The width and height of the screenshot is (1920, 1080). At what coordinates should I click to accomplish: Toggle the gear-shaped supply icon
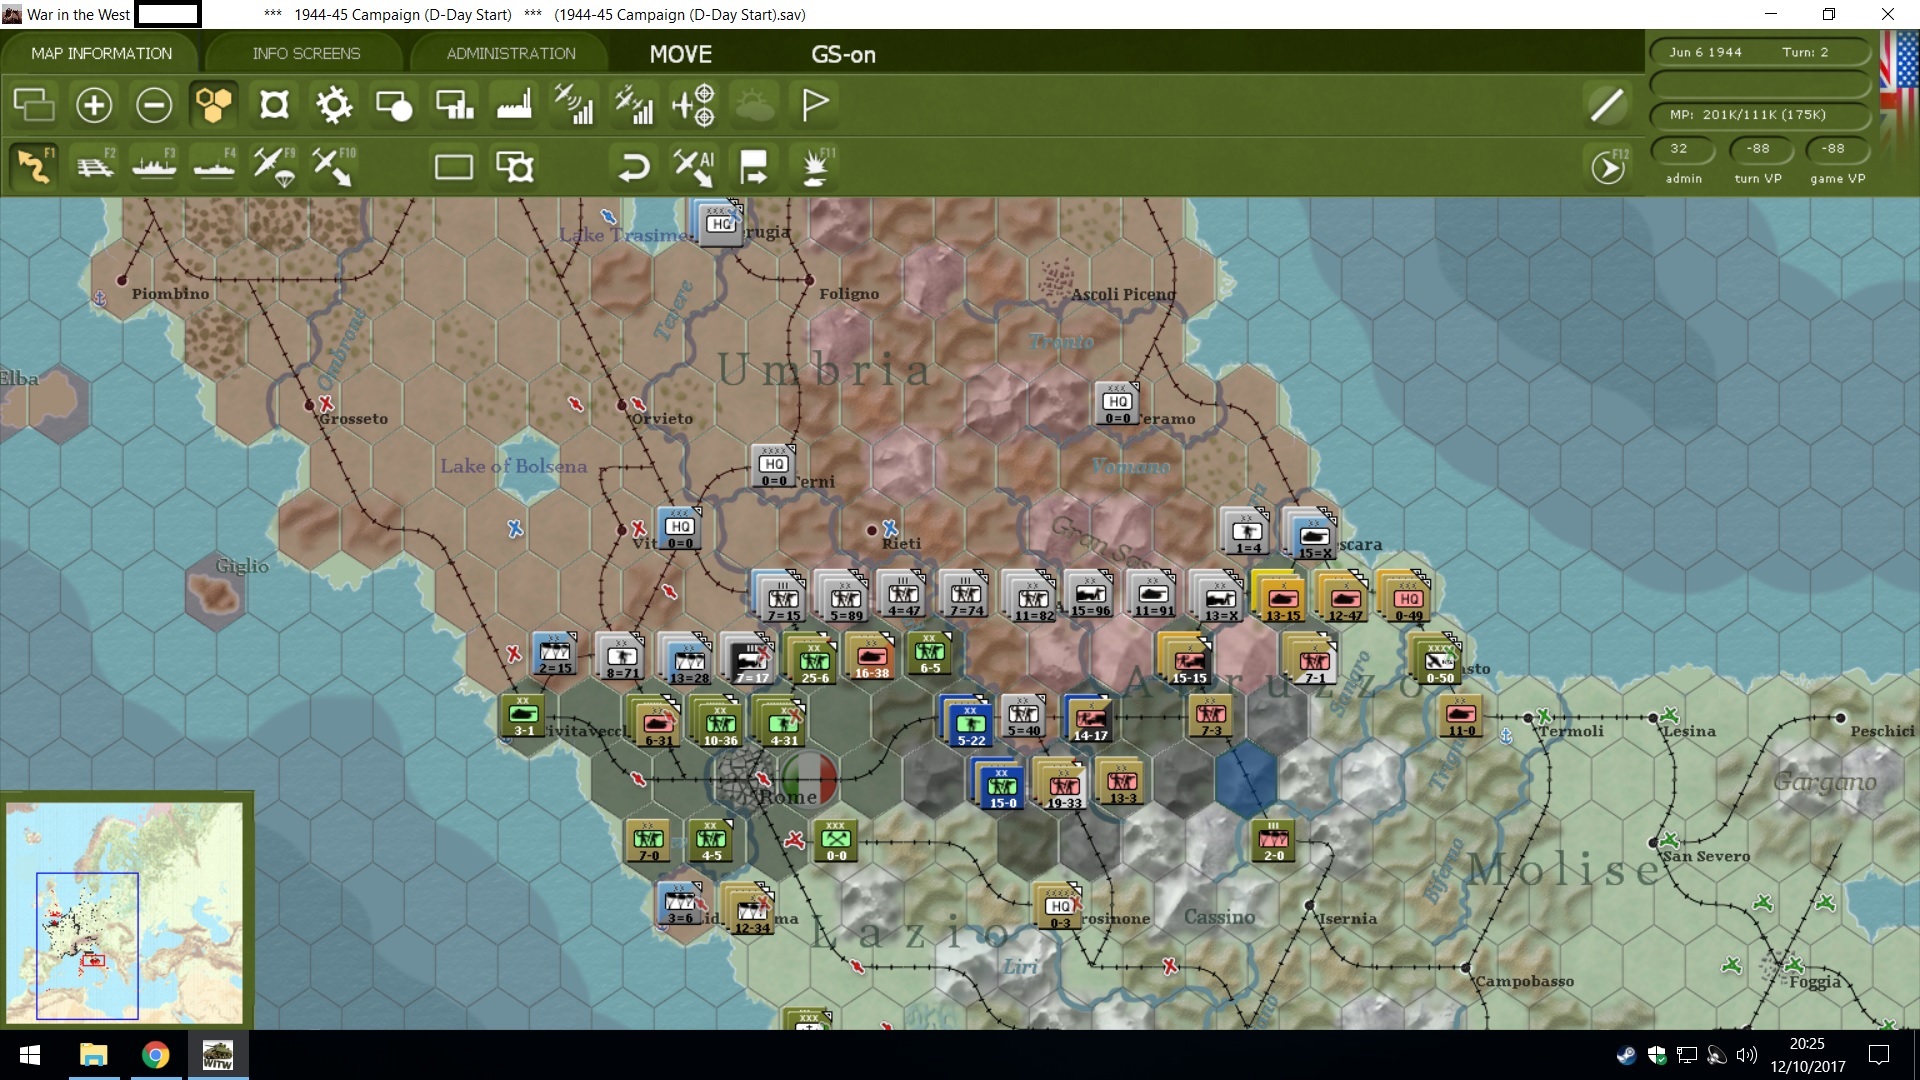pos(334,104)
